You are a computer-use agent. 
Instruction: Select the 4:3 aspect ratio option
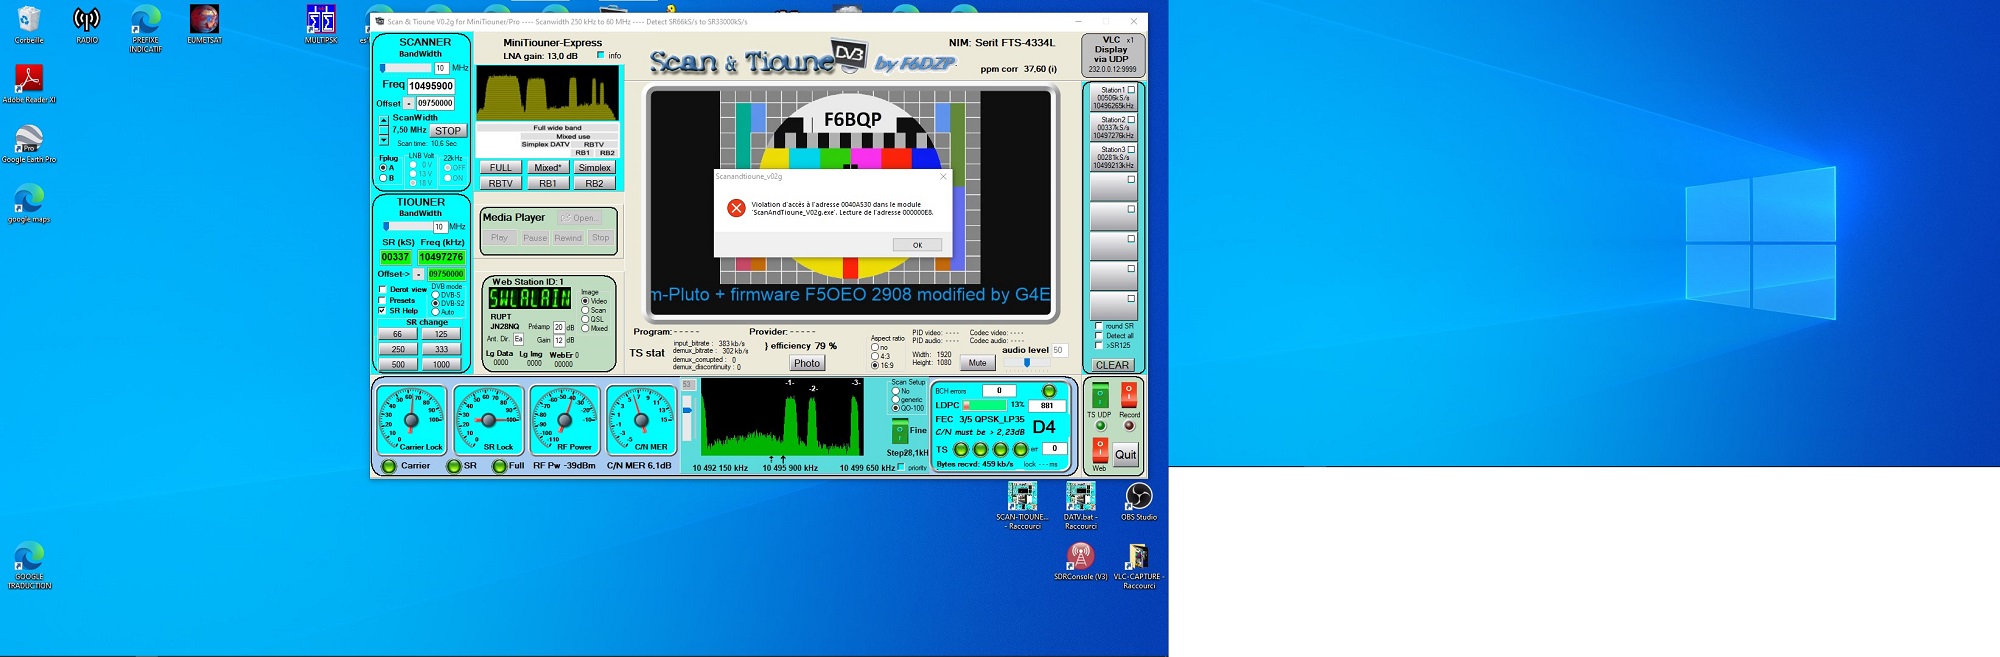tap(875, 356)
